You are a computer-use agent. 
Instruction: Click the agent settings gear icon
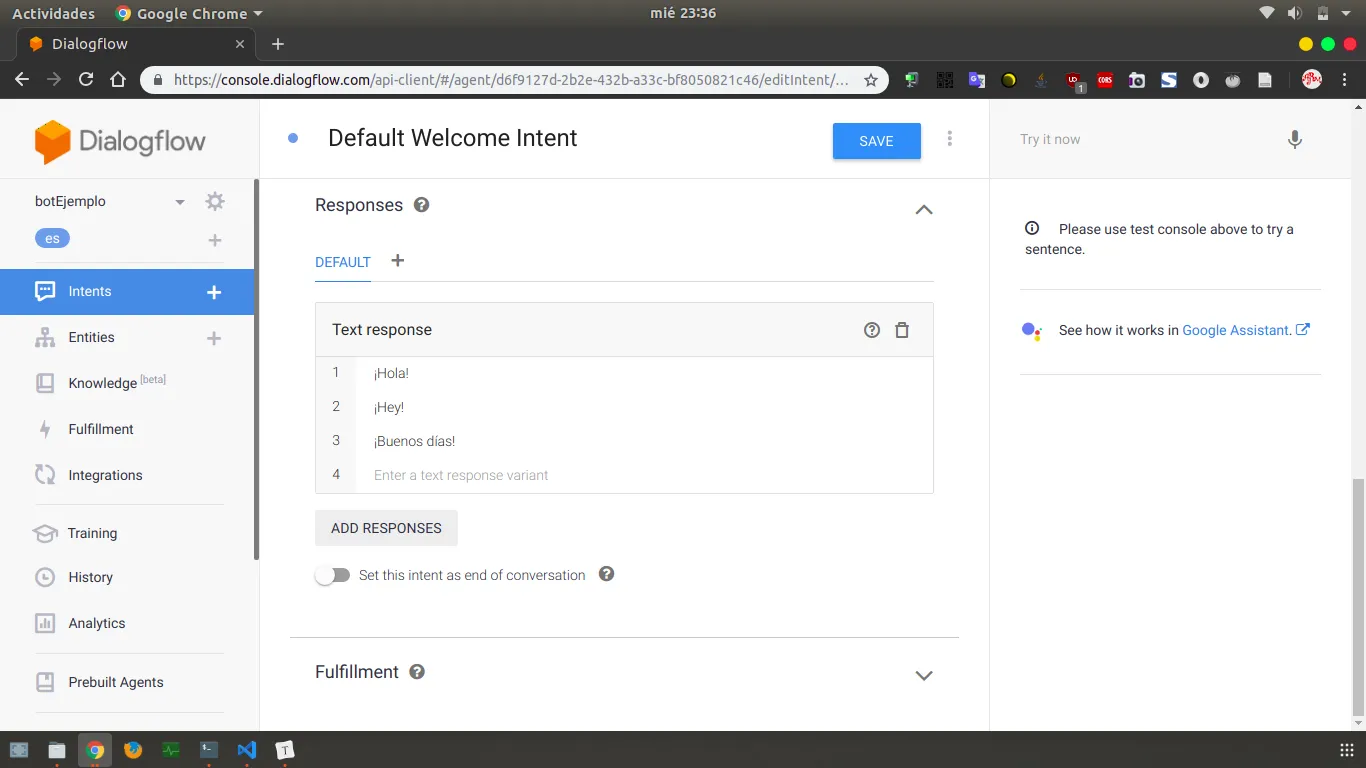214,200
